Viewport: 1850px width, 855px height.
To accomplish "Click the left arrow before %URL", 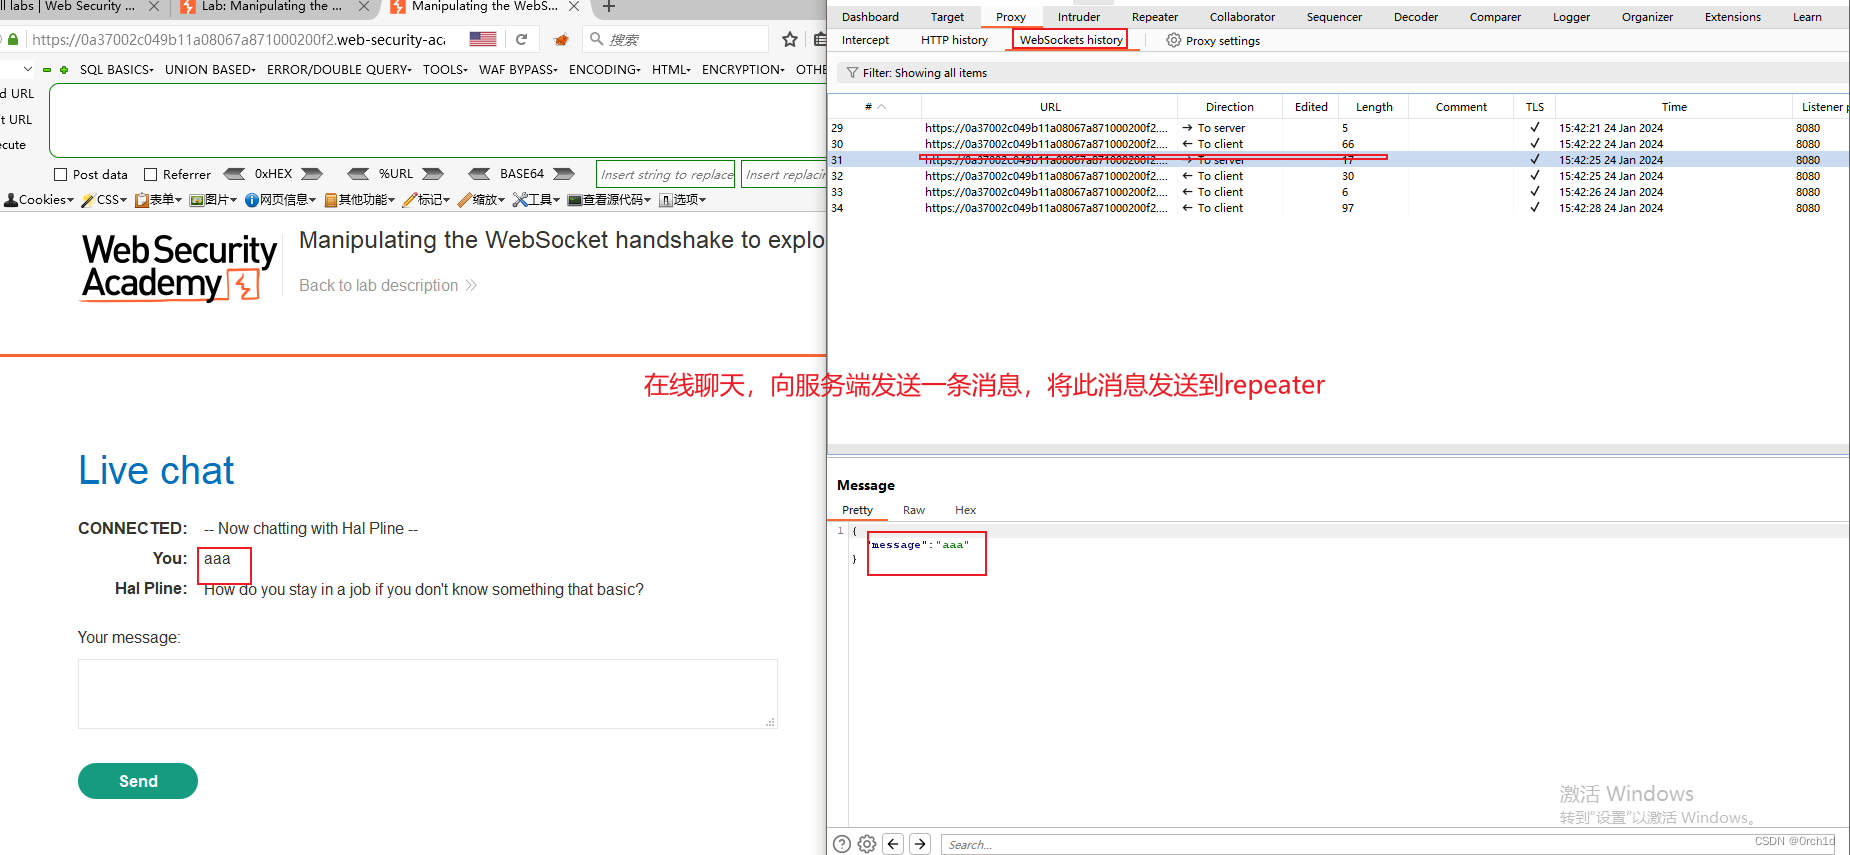I will tap(358, 174).
